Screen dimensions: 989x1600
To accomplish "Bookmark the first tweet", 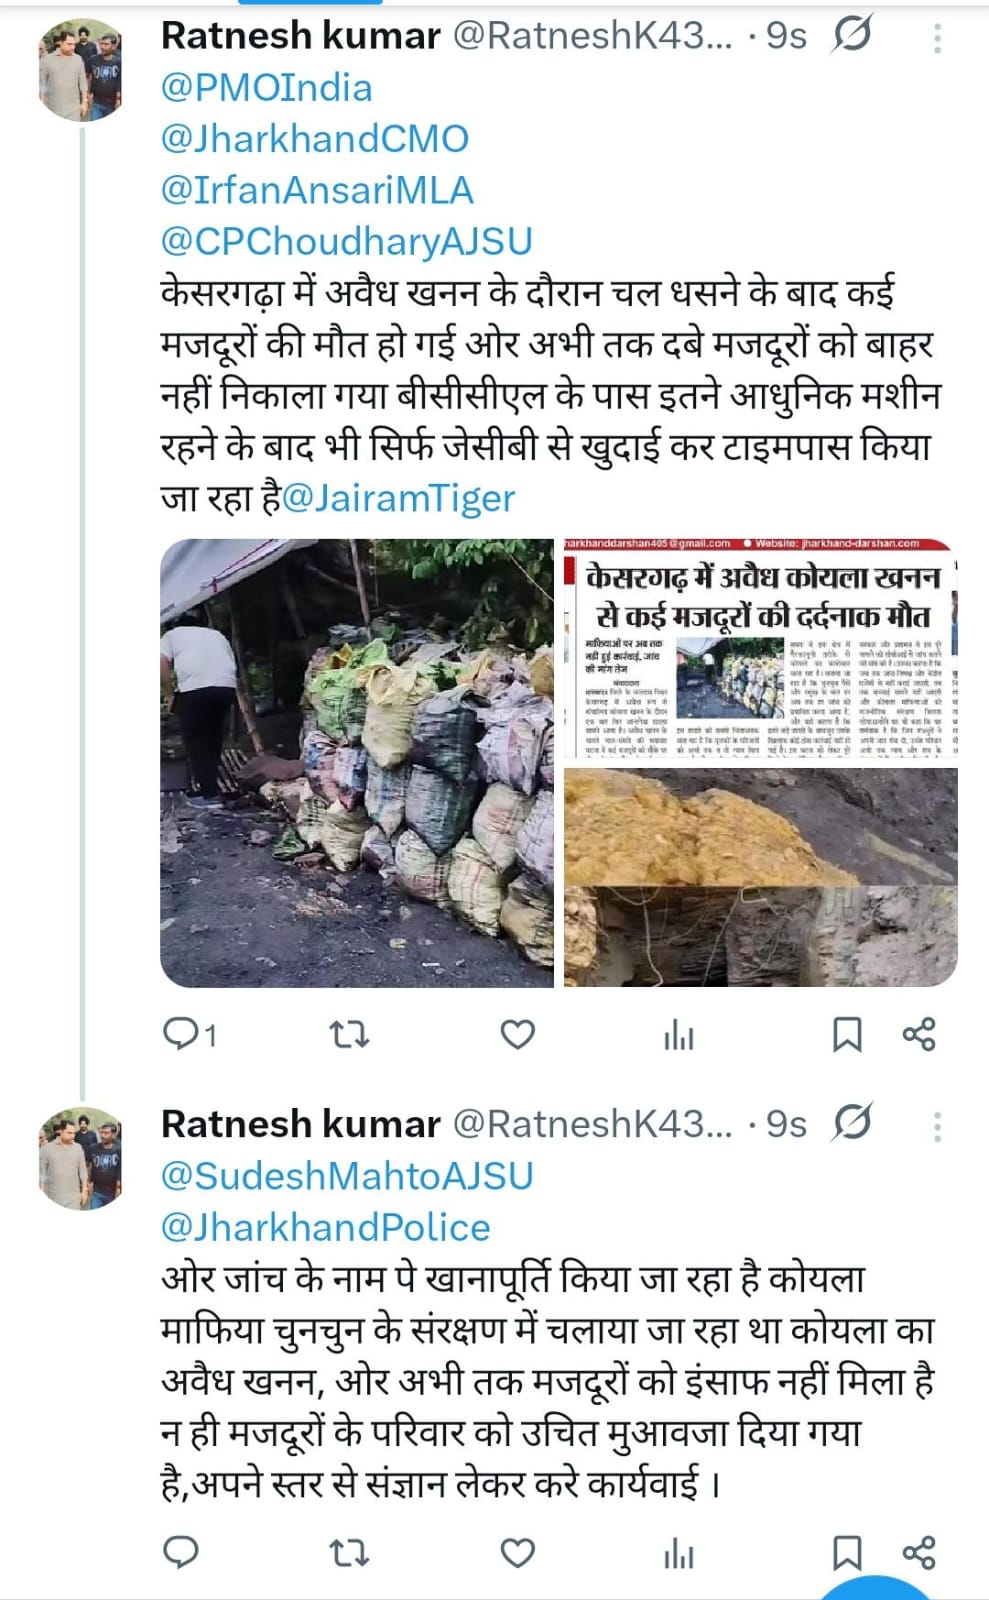I will click(x=847, y=1035).
